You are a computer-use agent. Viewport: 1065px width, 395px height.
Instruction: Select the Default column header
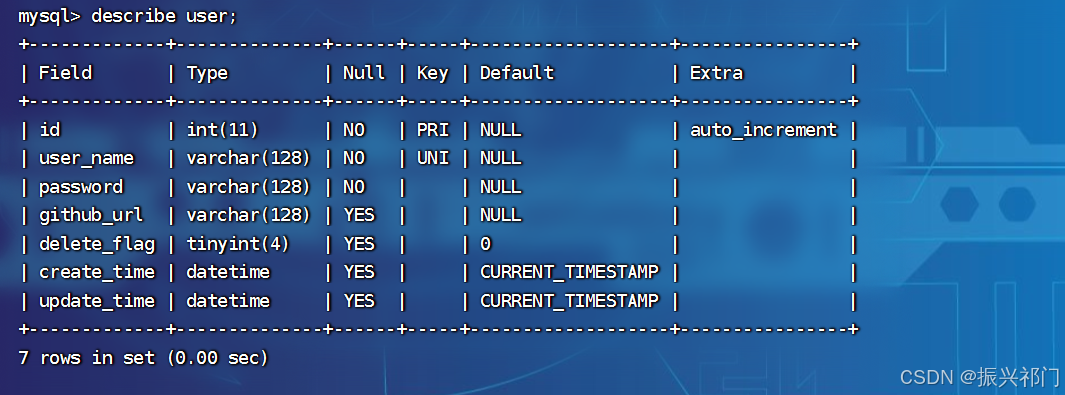(x=517, y=73)
